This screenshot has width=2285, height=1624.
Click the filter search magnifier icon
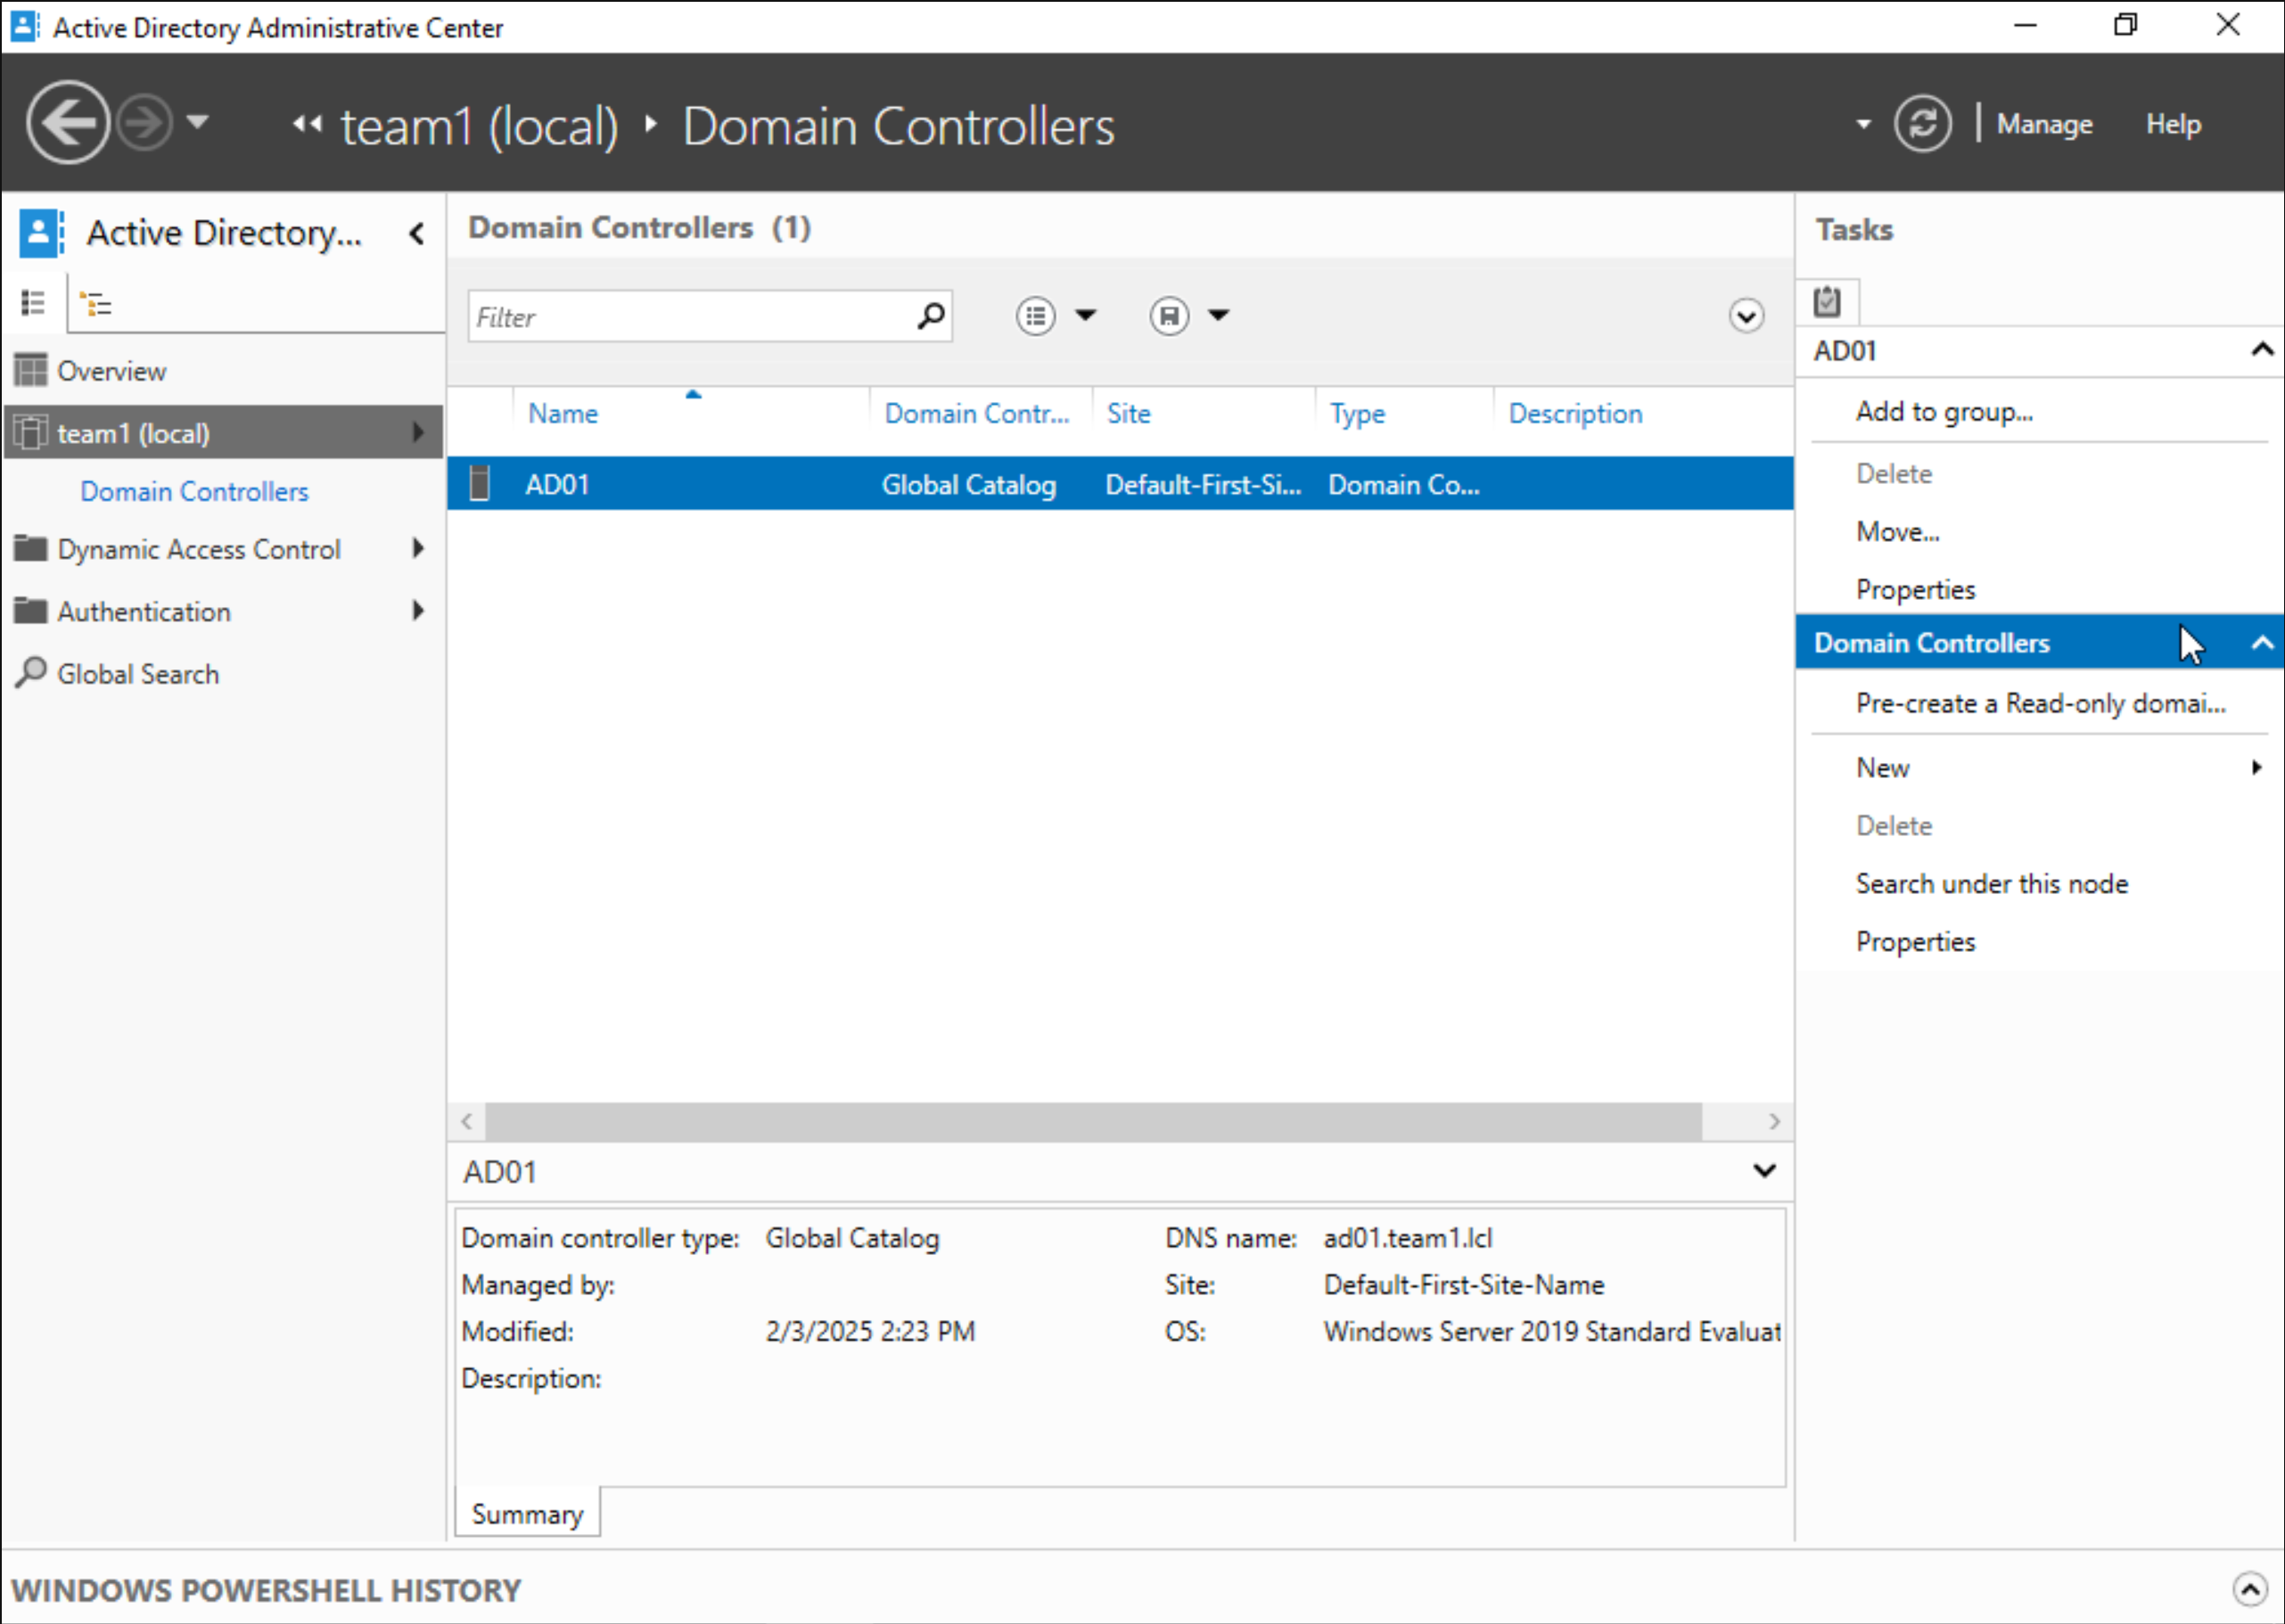(x=930, y=316)
